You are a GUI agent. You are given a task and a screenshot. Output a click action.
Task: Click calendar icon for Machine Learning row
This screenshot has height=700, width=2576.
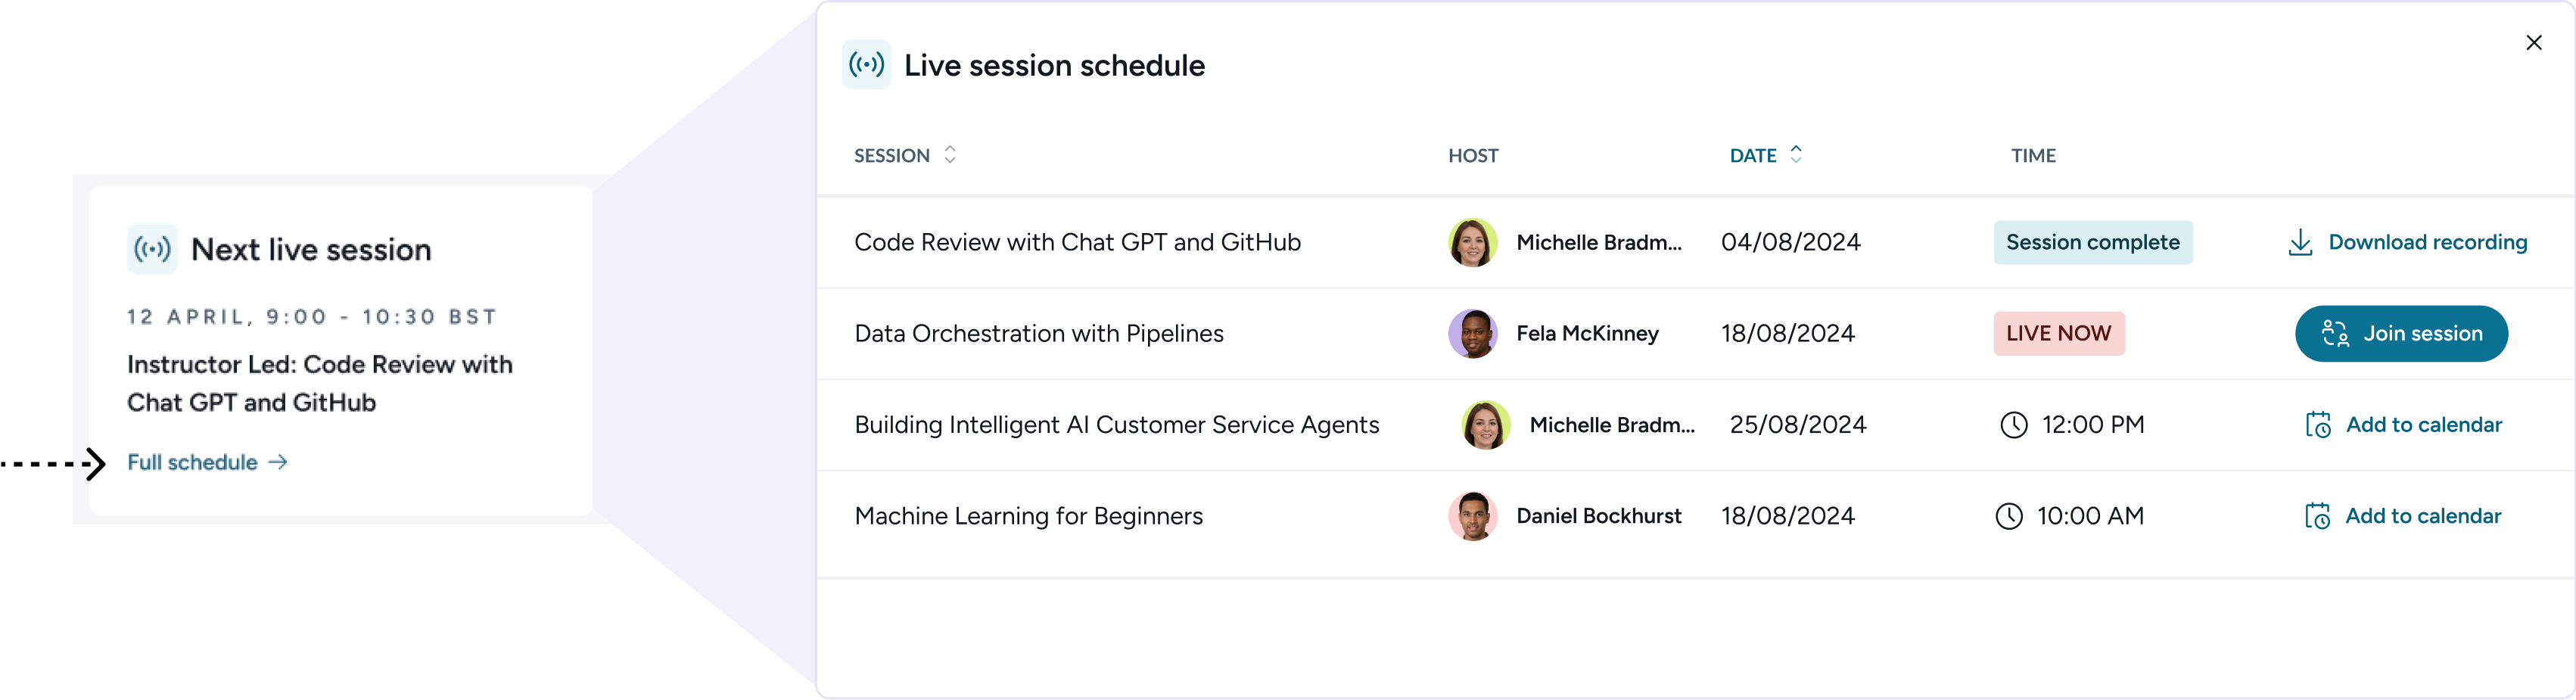[x=2317, y=516]
